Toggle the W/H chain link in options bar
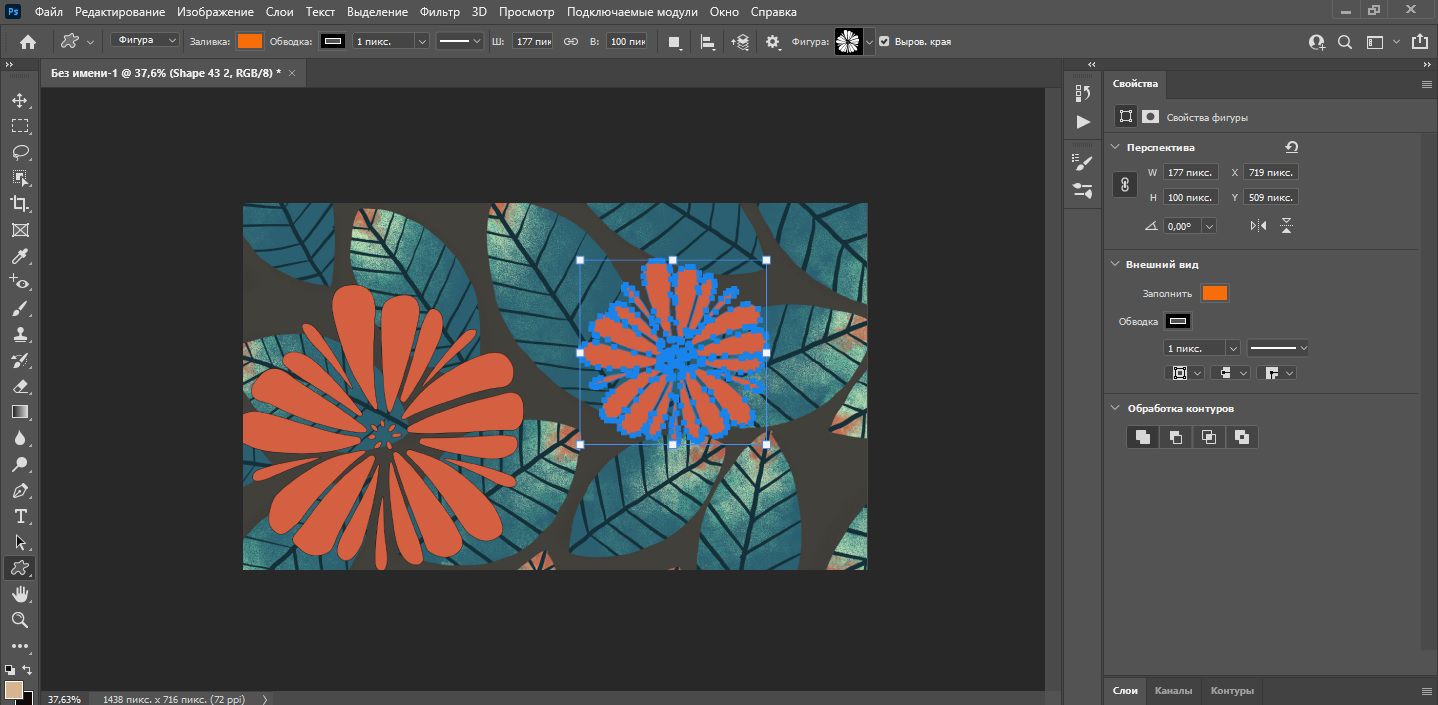This screenshot has width=1438, height=705. [x=571, y=42]
